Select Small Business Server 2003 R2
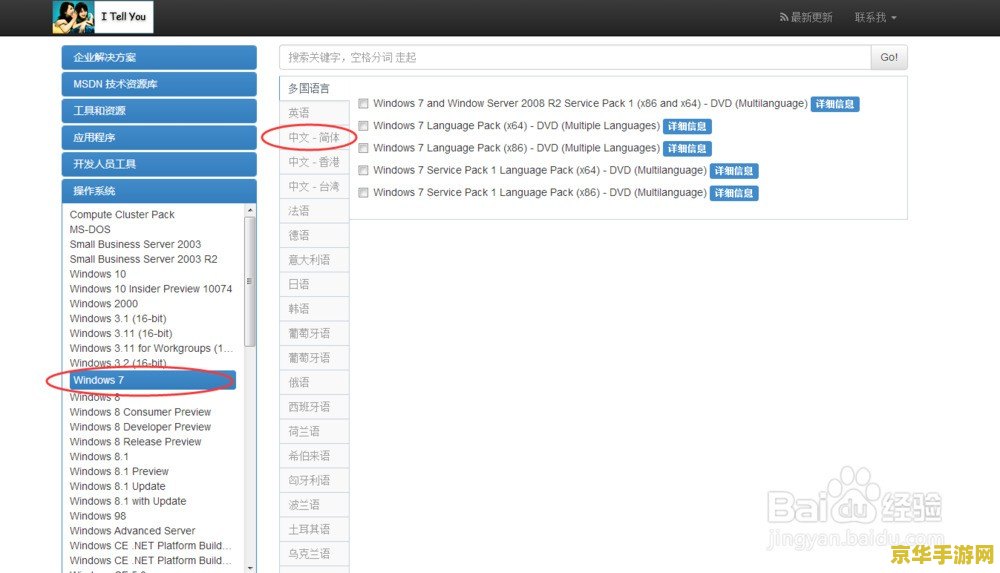This screenshot has height=573, width=1000. (143, 260)
